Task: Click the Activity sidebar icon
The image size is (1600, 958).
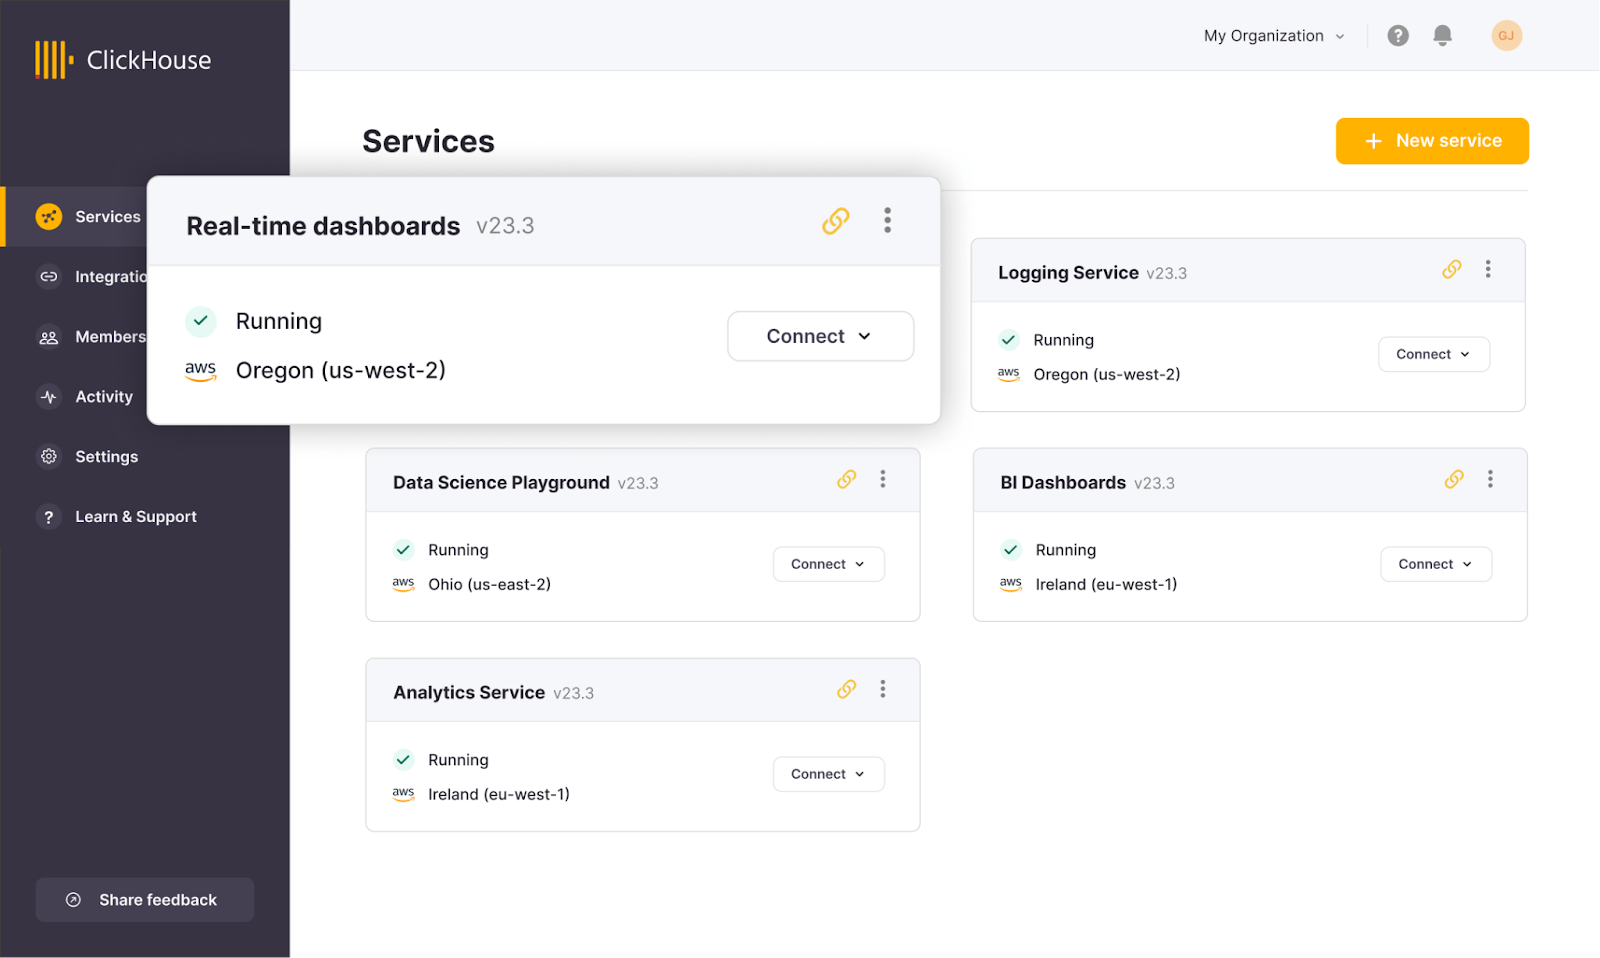Action: click(49, 396)
